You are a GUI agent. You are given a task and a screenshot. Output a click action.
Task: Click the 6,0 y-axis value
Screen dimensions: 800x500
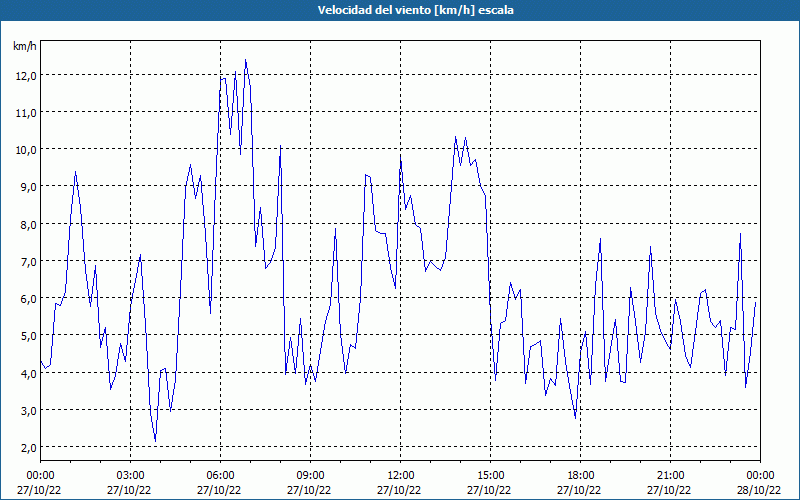[29, 299]
